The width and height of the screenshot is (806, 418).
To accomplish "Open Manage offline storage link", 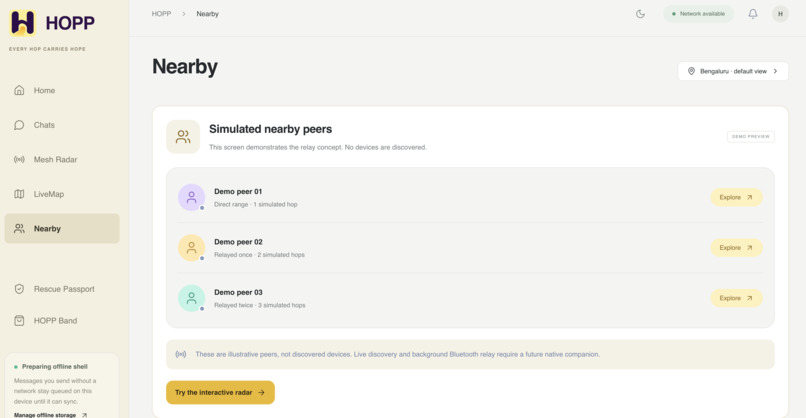I will (x=50, y=415).
